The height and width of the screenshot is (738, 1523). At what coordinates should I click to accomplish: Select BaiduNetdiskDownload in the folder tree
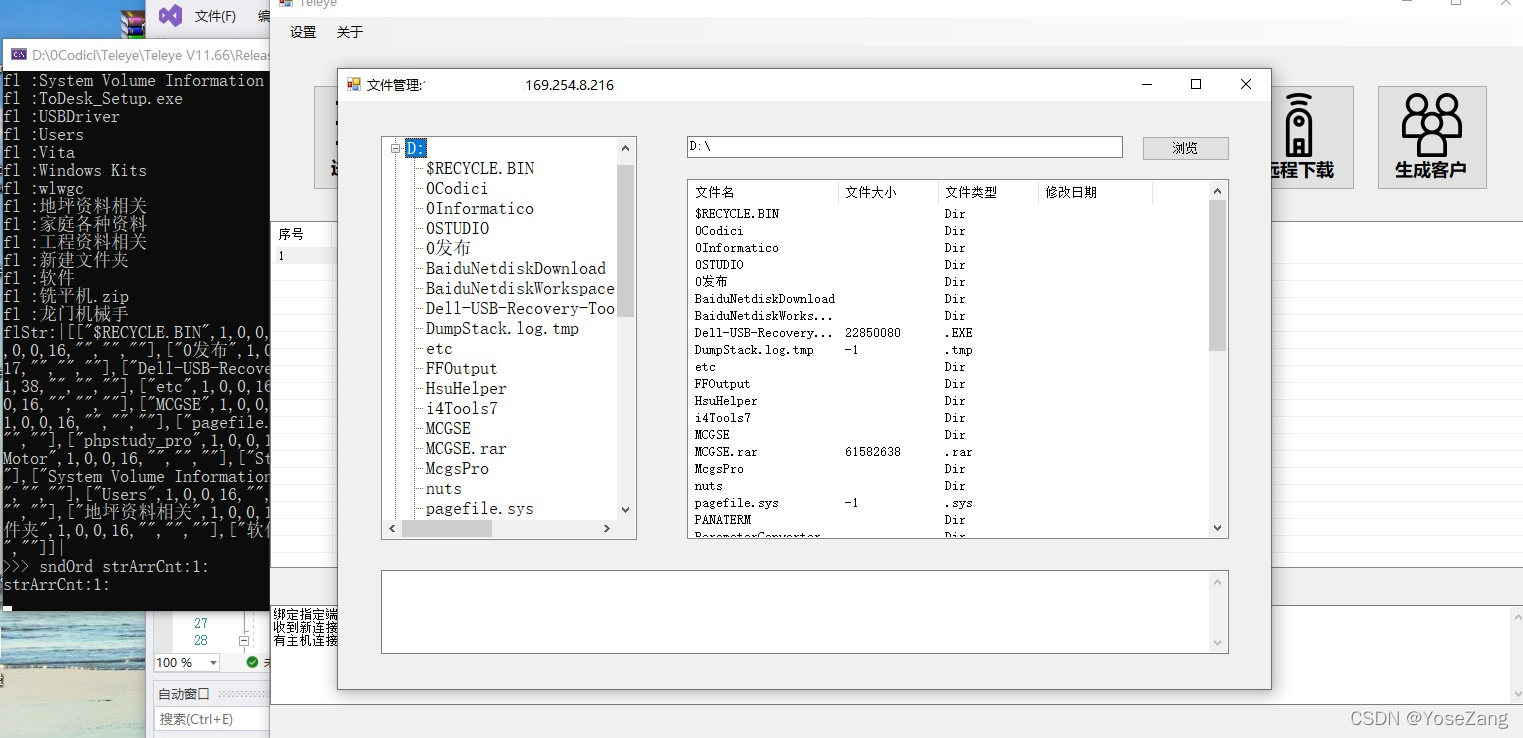point(516,268)
